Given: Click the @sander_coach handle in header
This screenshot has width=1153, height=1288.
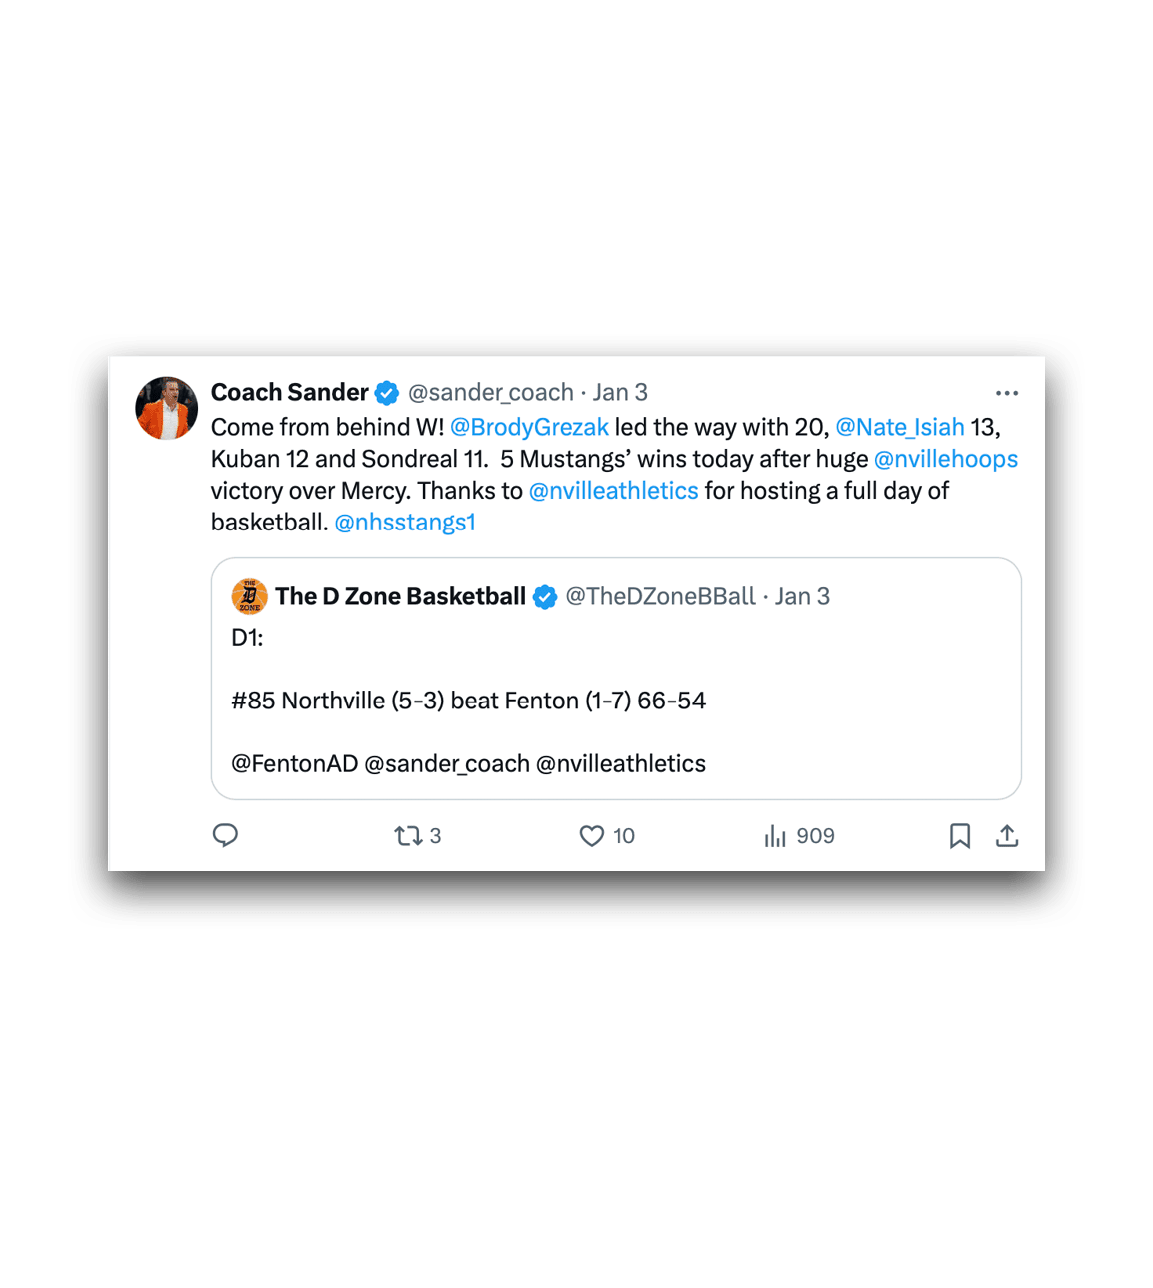Looking at the screenshot, I should pyautogui.click(x=491, y=392).
